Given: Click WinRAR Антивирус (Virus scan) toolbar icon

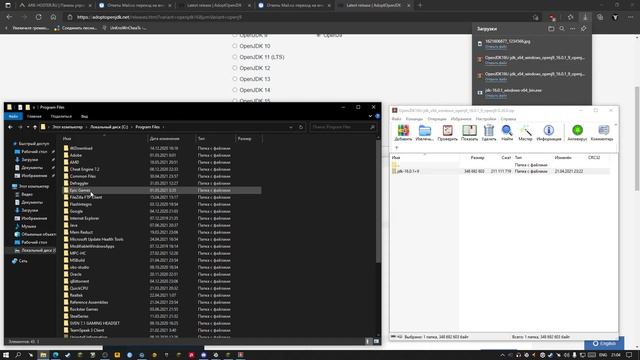Looking at the screenshot, I should (577, 133).
